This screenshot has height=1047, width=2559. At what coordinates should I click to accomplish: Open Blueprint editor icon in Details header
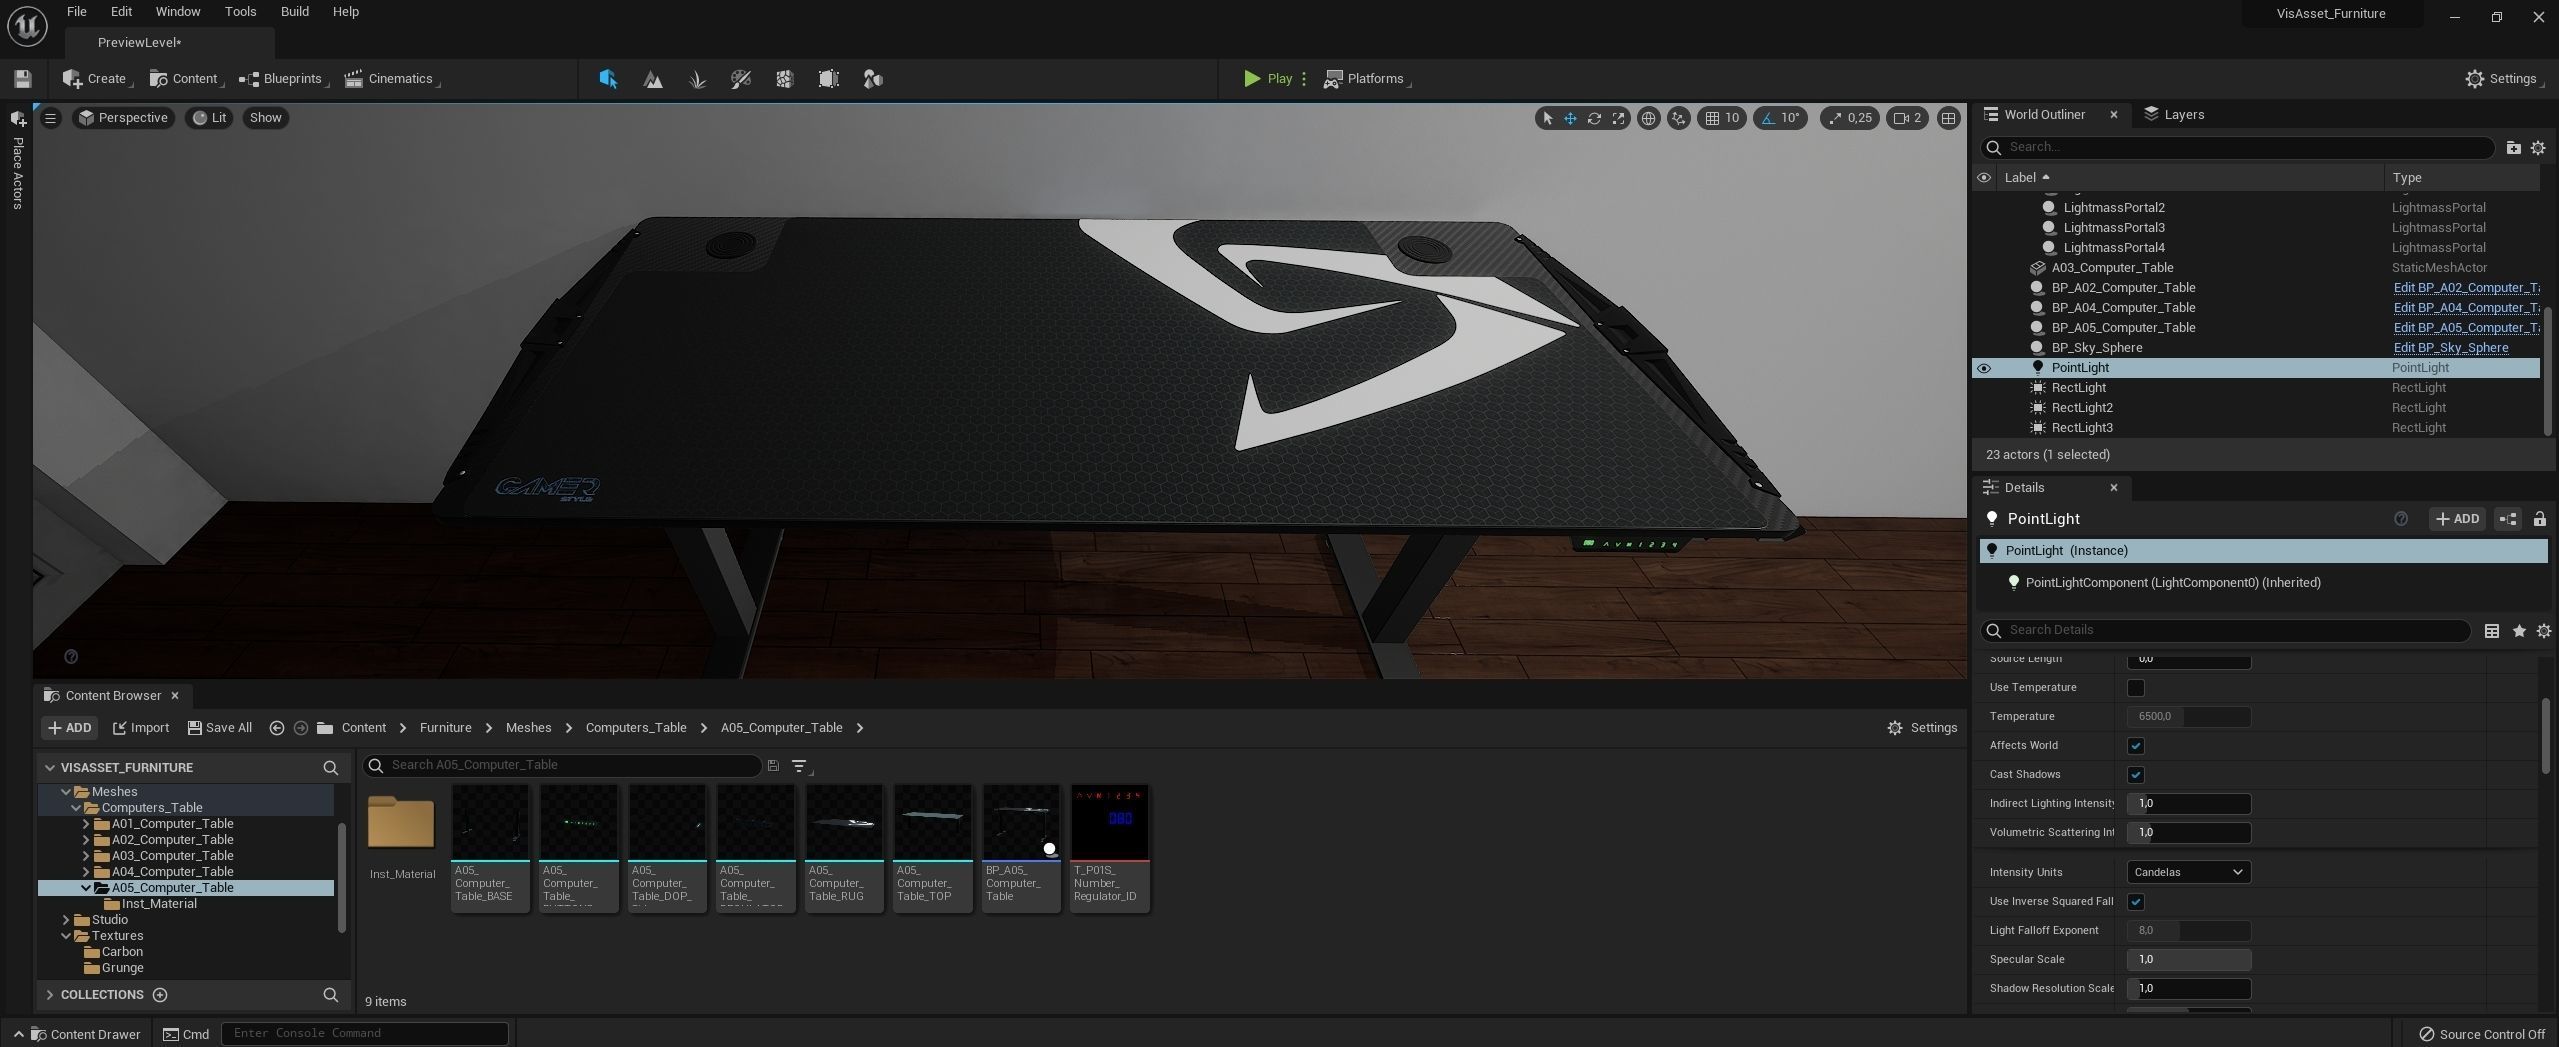pos(2508,519)
